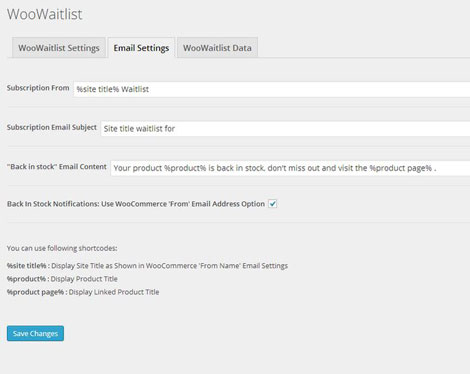Open the WooWaitlist Settings tab
This screenshot has height=374, width=470.
(x=59, y=48)
